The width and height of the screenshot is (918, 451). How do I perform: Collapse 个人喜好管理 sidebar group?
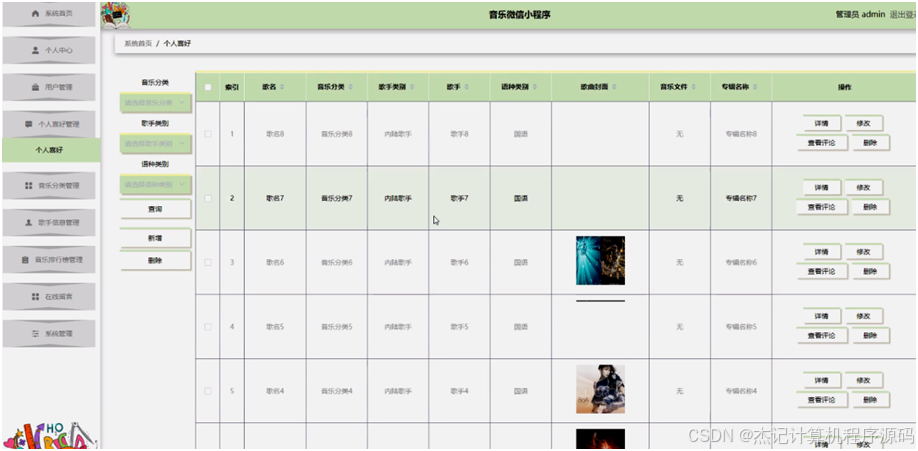point(49,124)
